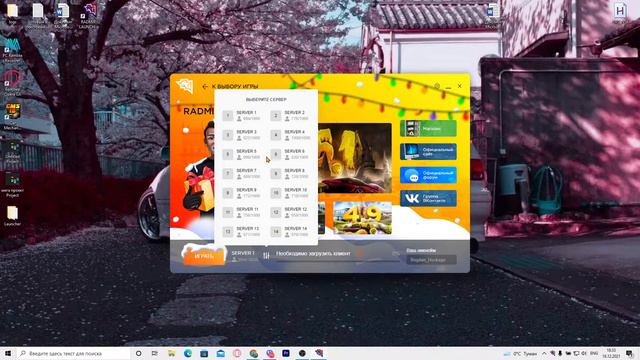Viewport: 640px width, 360px height.
Task: Open the Launcher folder on desktop
Action: click(12, 216)
